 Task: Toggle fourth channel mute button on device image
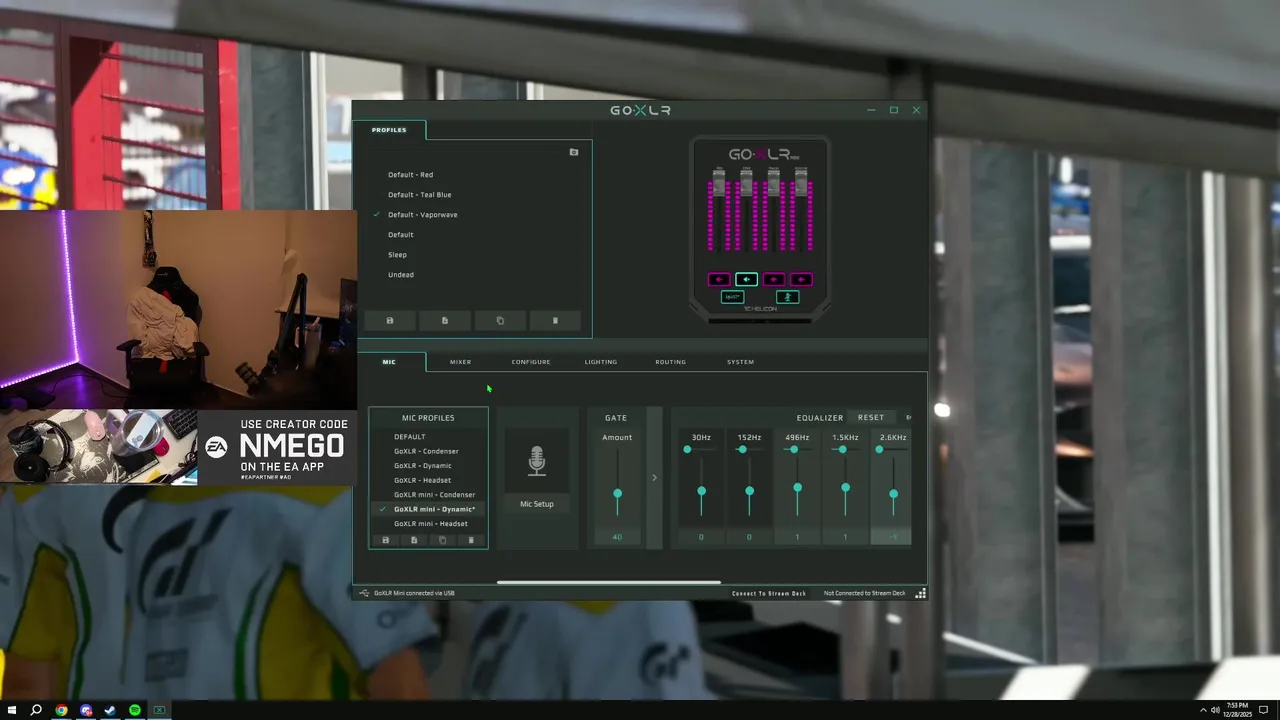(801, 280)
